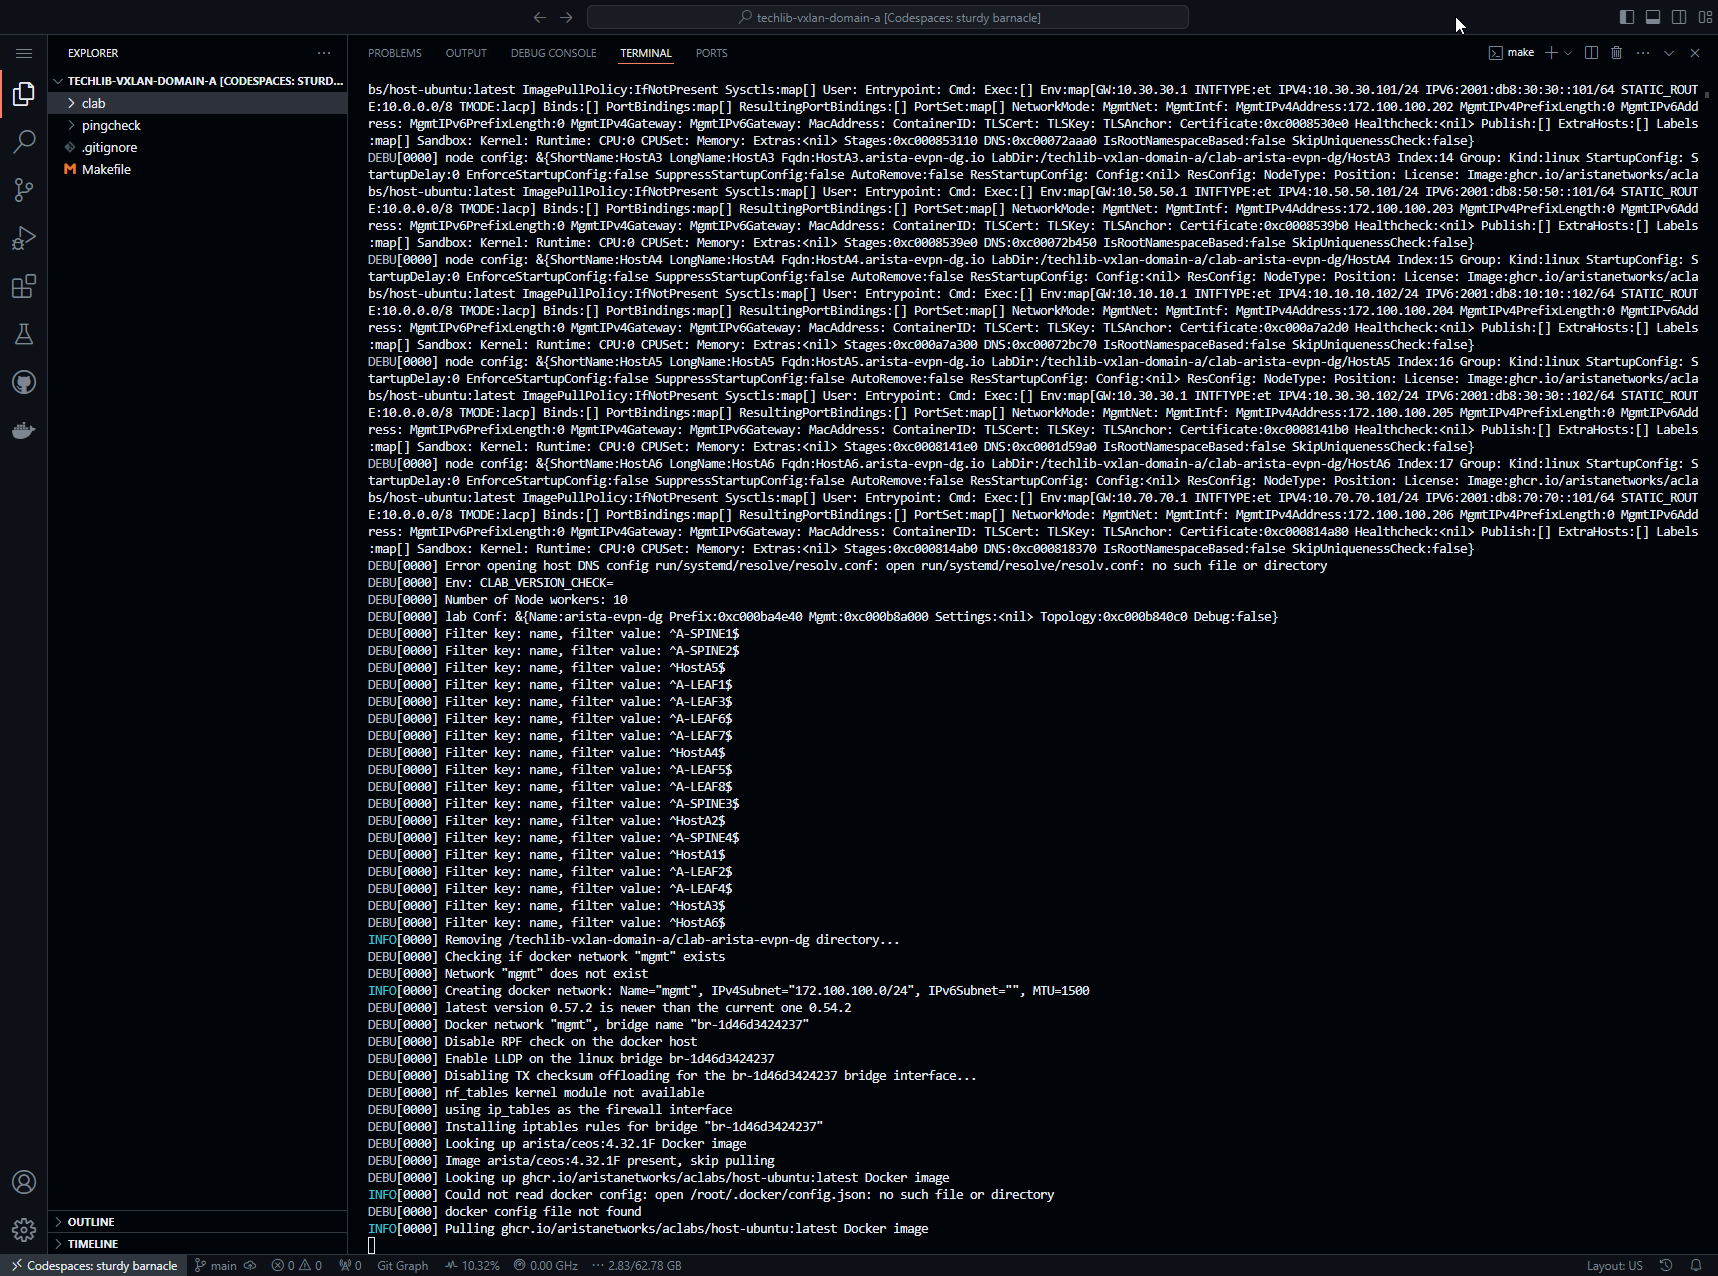The image size is (1718, 1276).
Task: Open the Source Control view
Action: [x=24, y=190]
